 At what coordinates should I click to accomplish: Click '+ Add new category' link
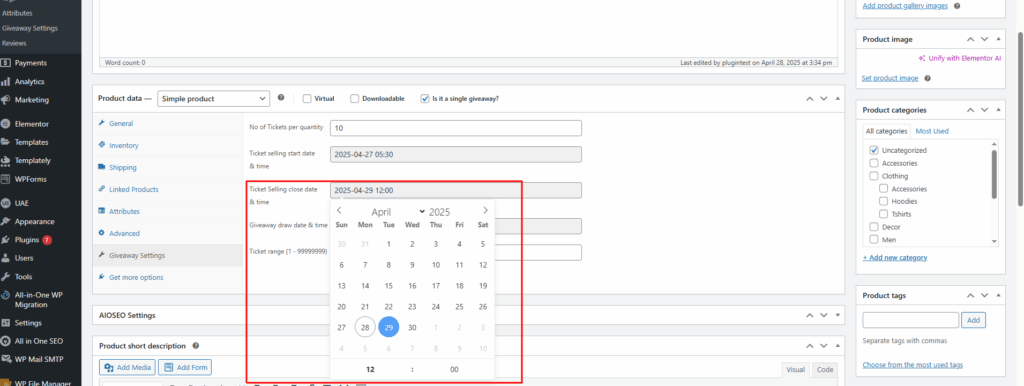tap(895, 257)
